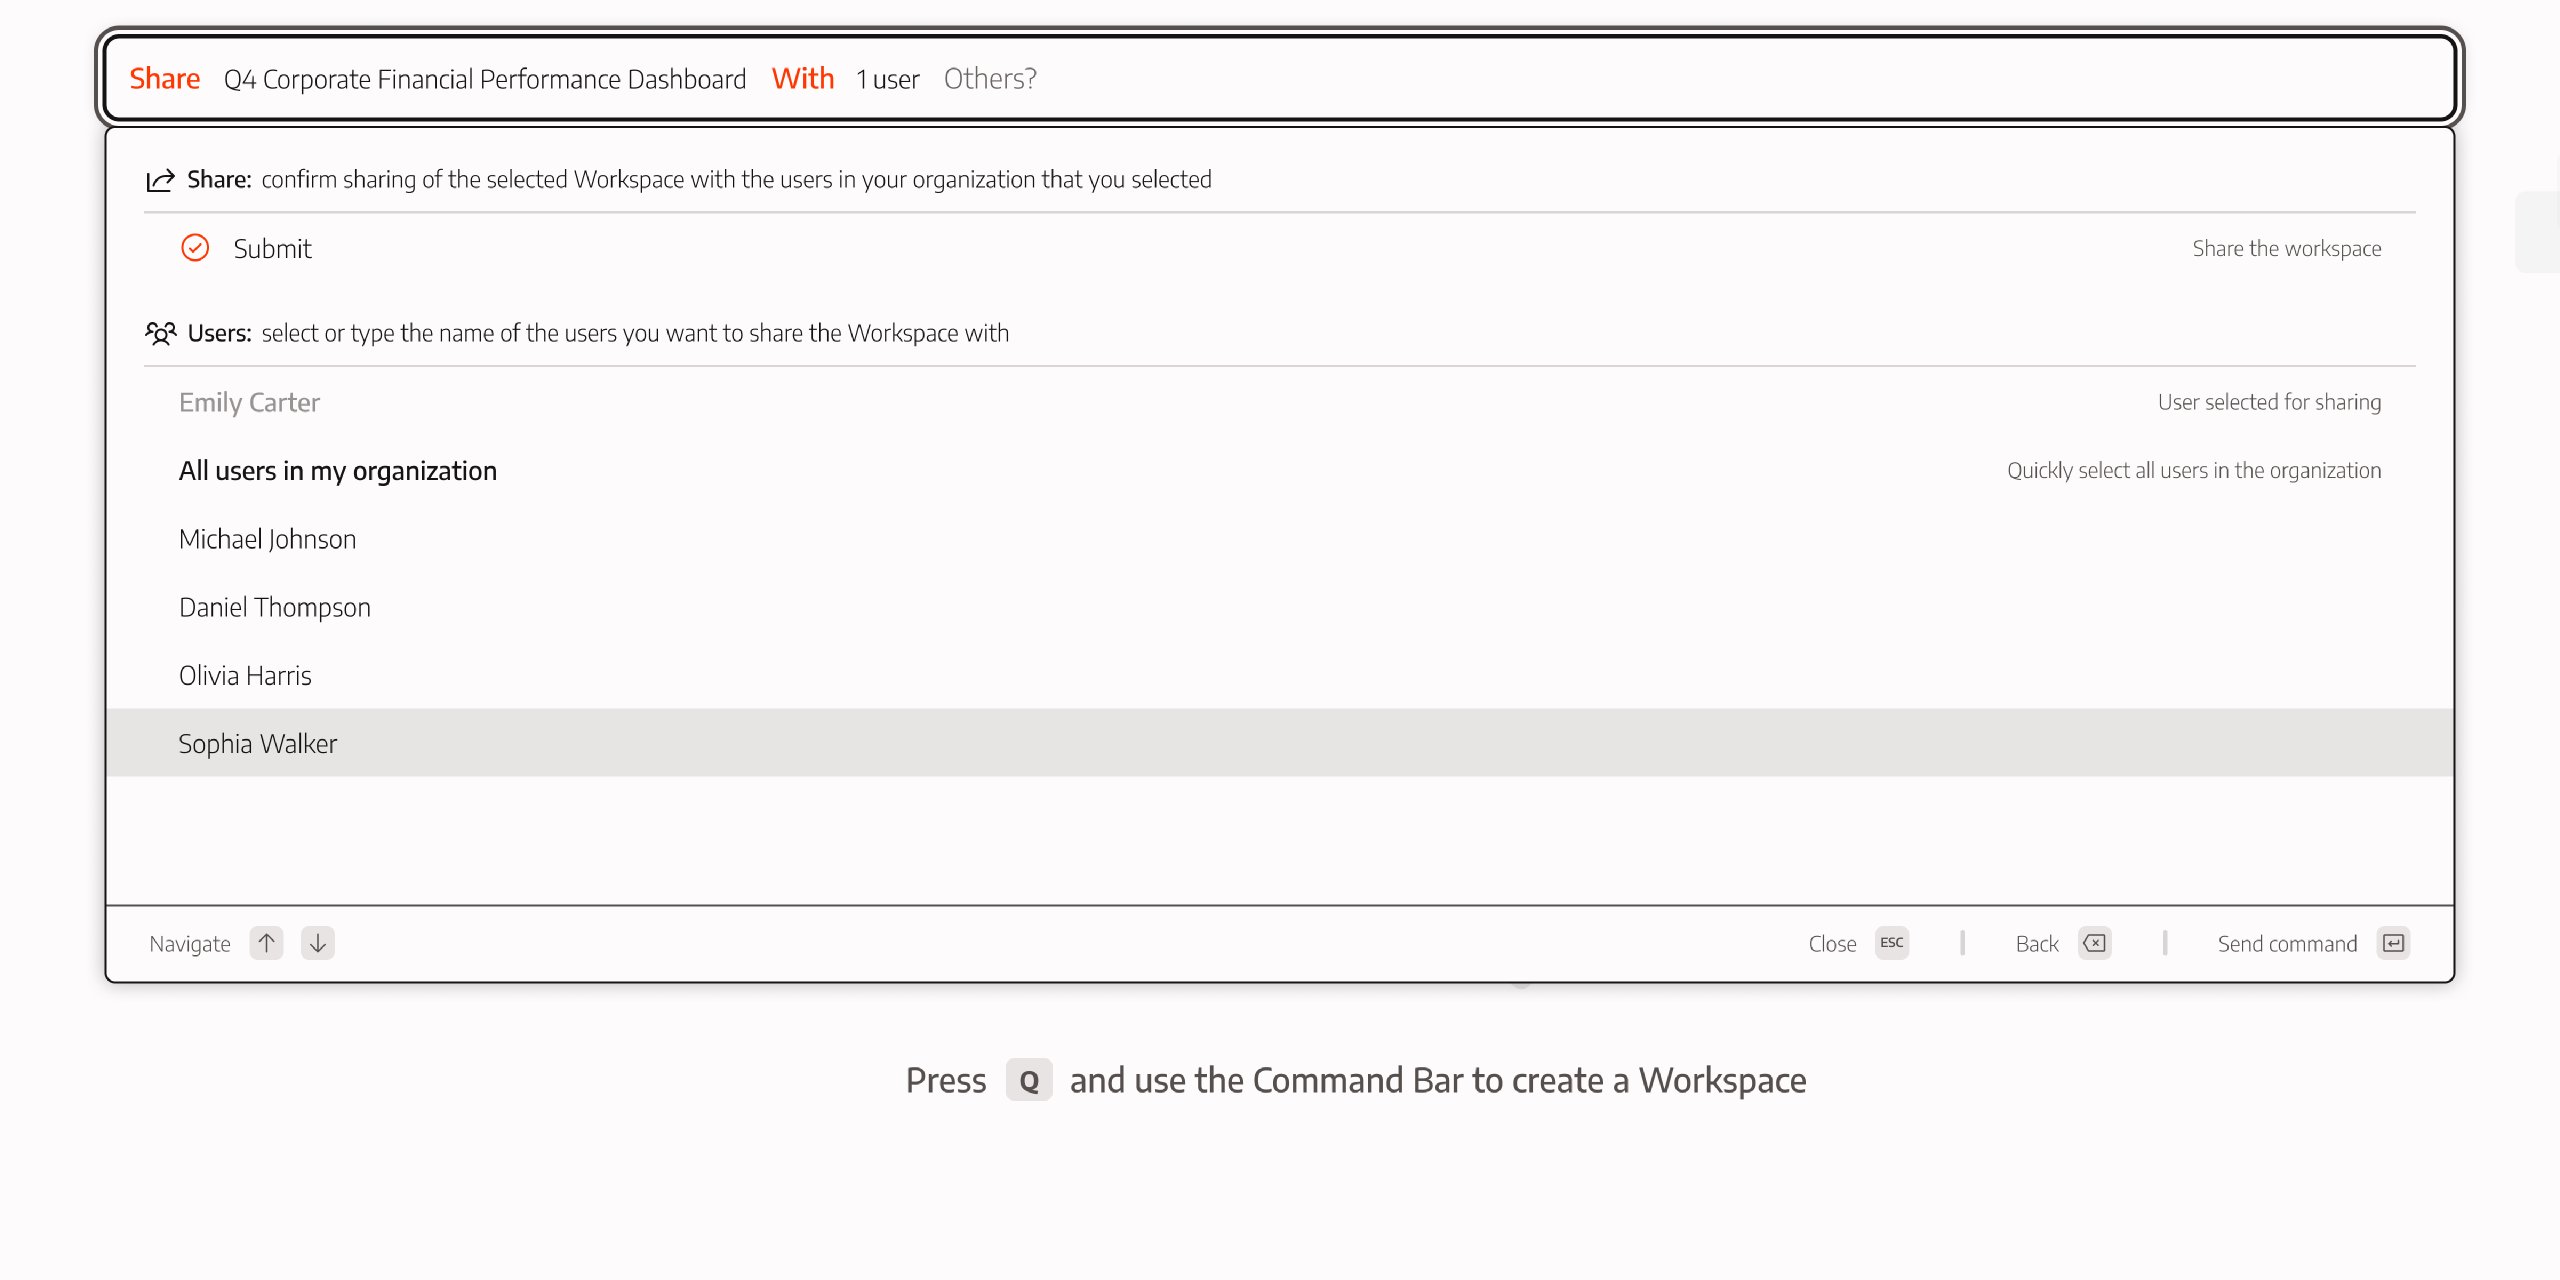Choose All users in my organization
Viewport: 2560px width, 1280px height.
click(x=338, y=470)
